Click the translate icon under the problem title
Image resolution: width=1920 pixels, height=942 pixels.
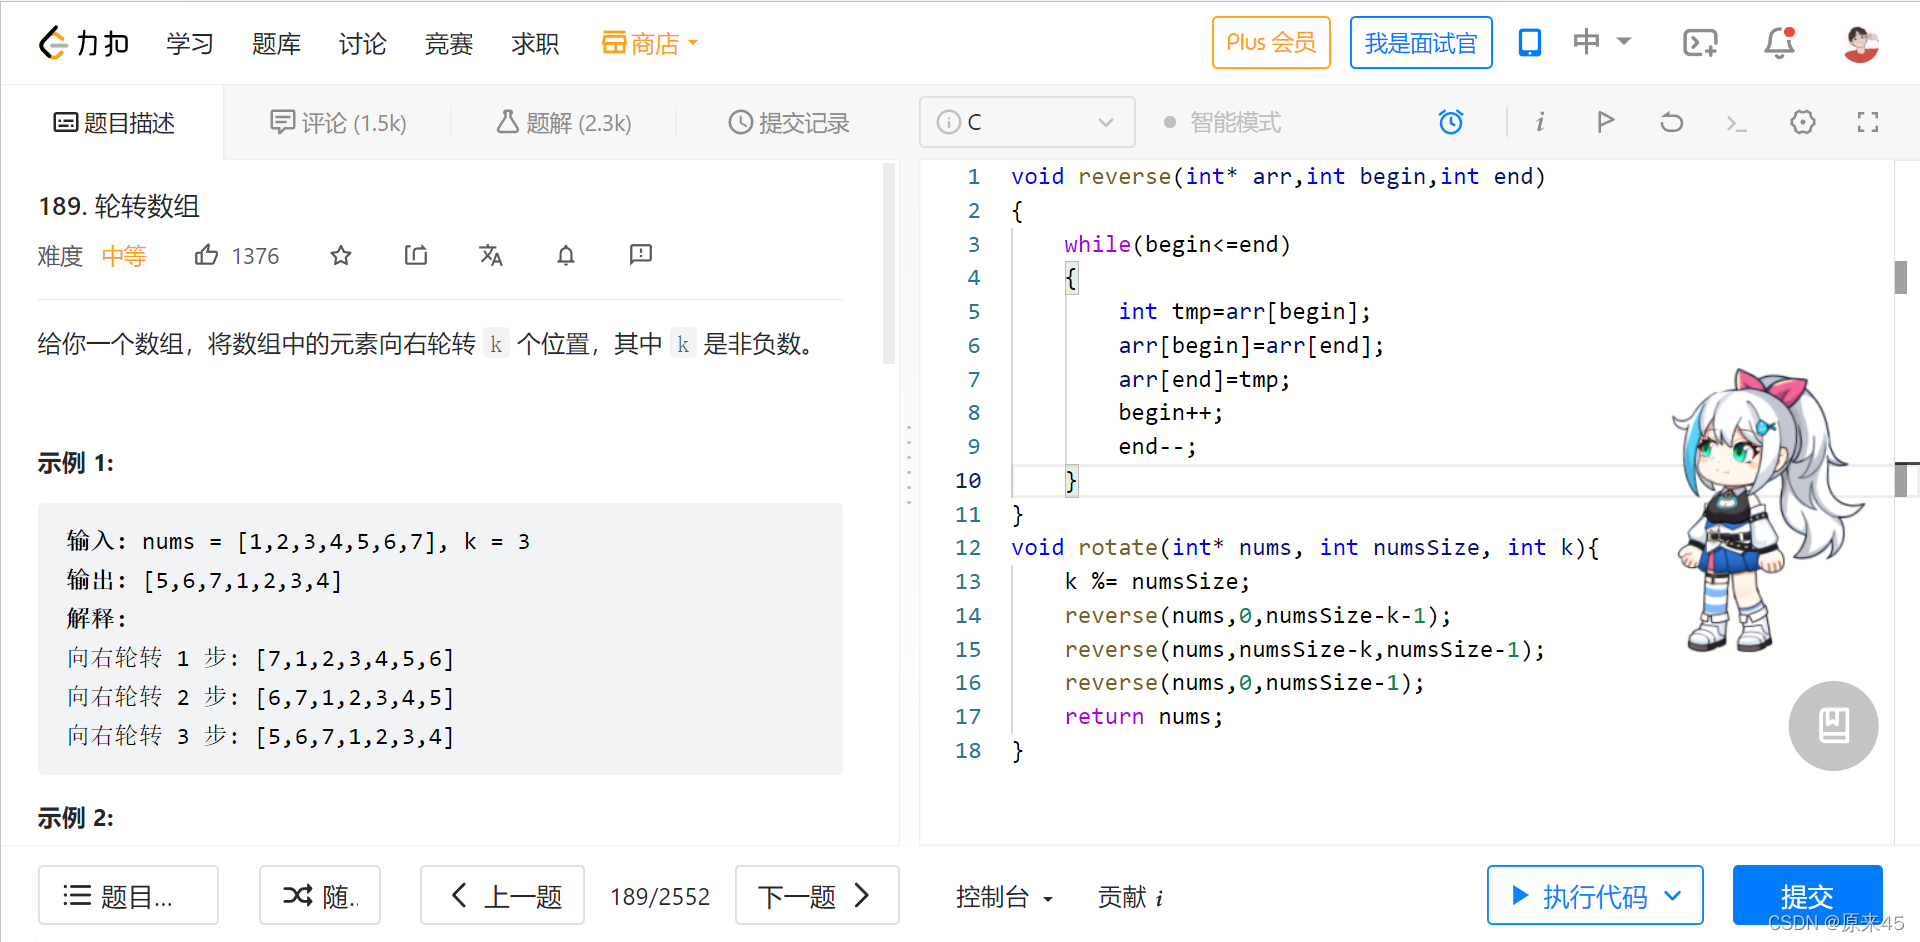pos(491,255)
